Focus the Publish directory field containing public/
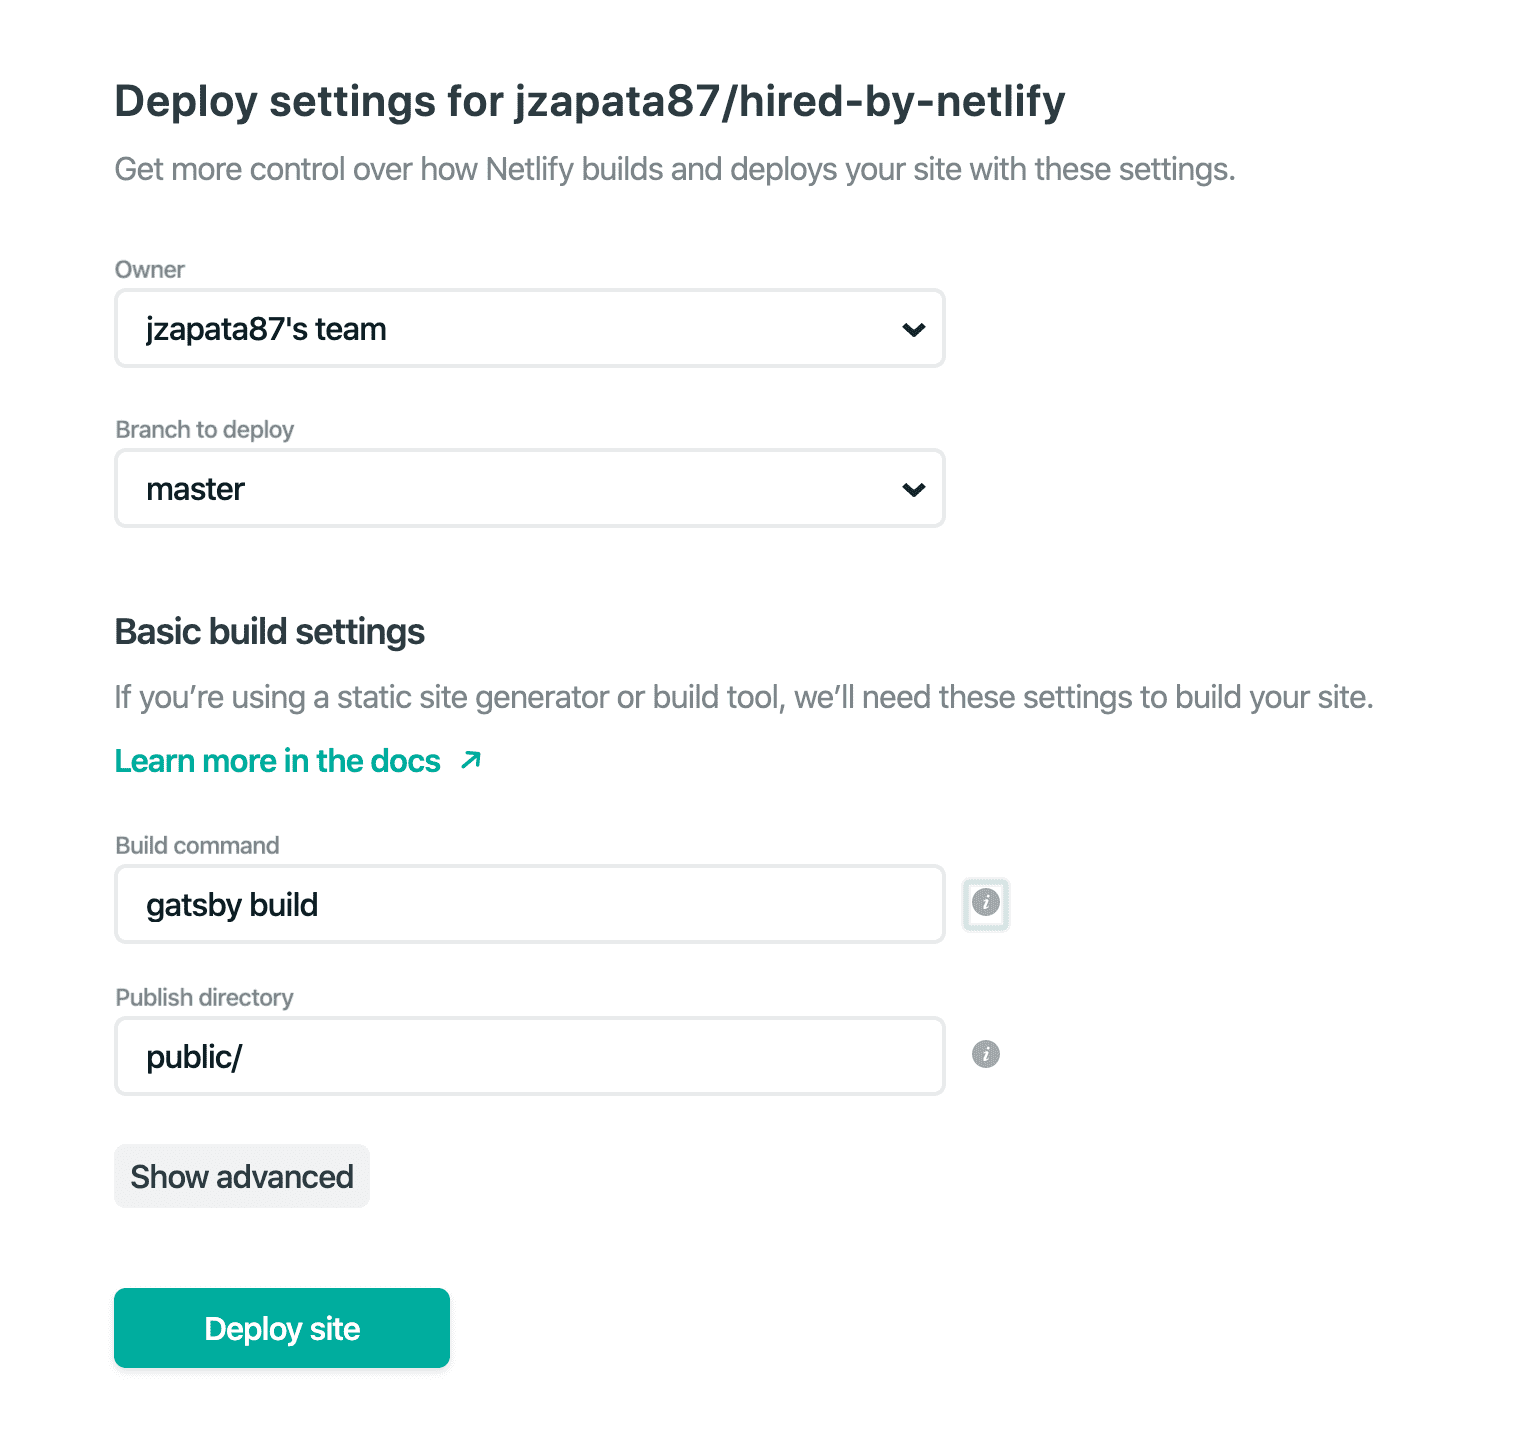This screenshot has width=1518, height=1450. click(529, 1057)
